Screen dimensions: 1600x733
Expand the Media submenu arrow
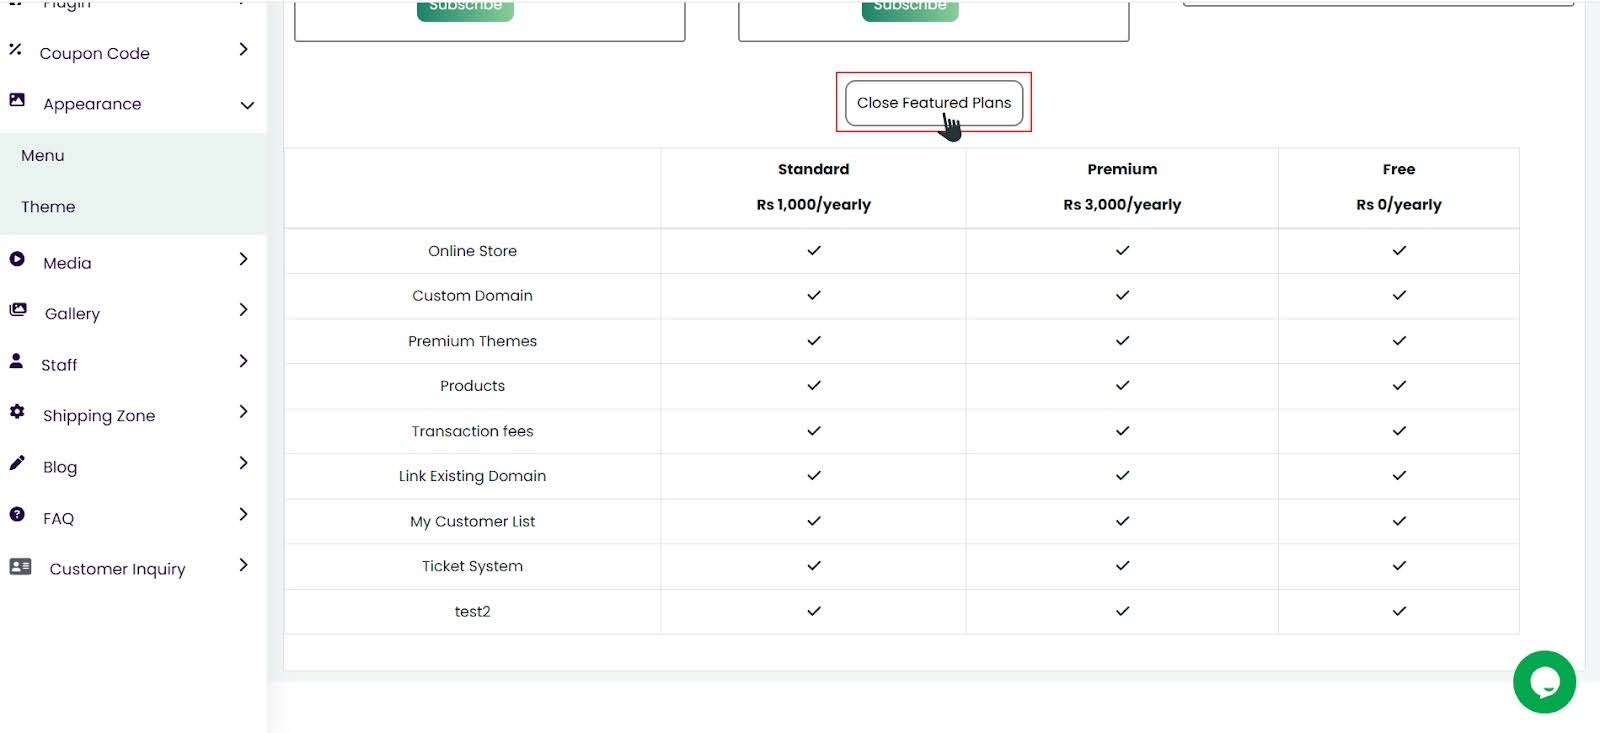point(243,260)
